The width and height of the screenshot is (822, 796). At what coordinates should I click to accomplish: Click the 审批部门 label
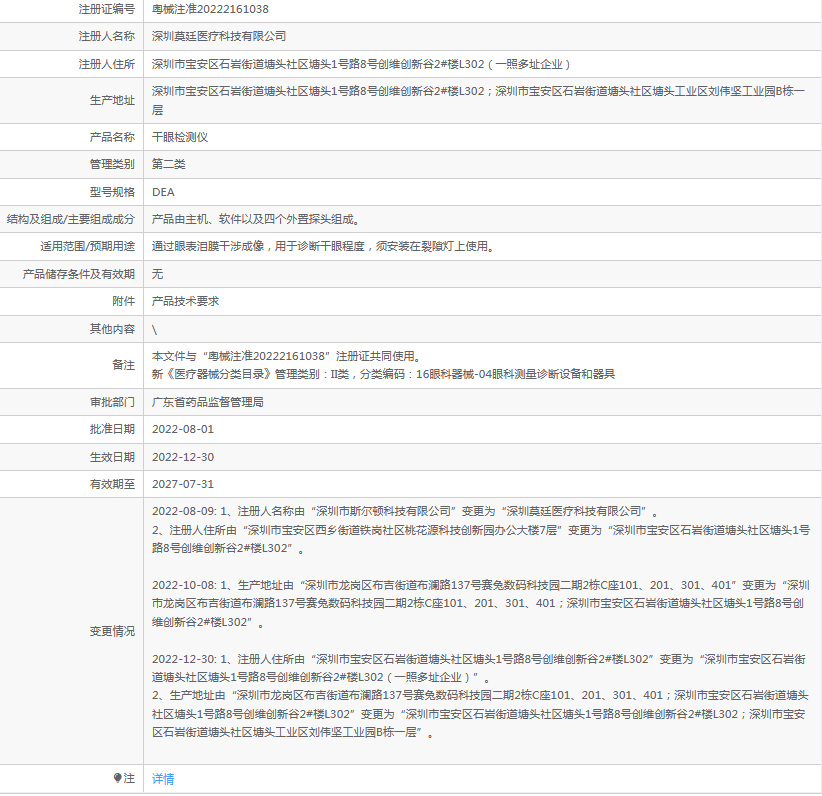pyautogui.click(x=112, y=402)
